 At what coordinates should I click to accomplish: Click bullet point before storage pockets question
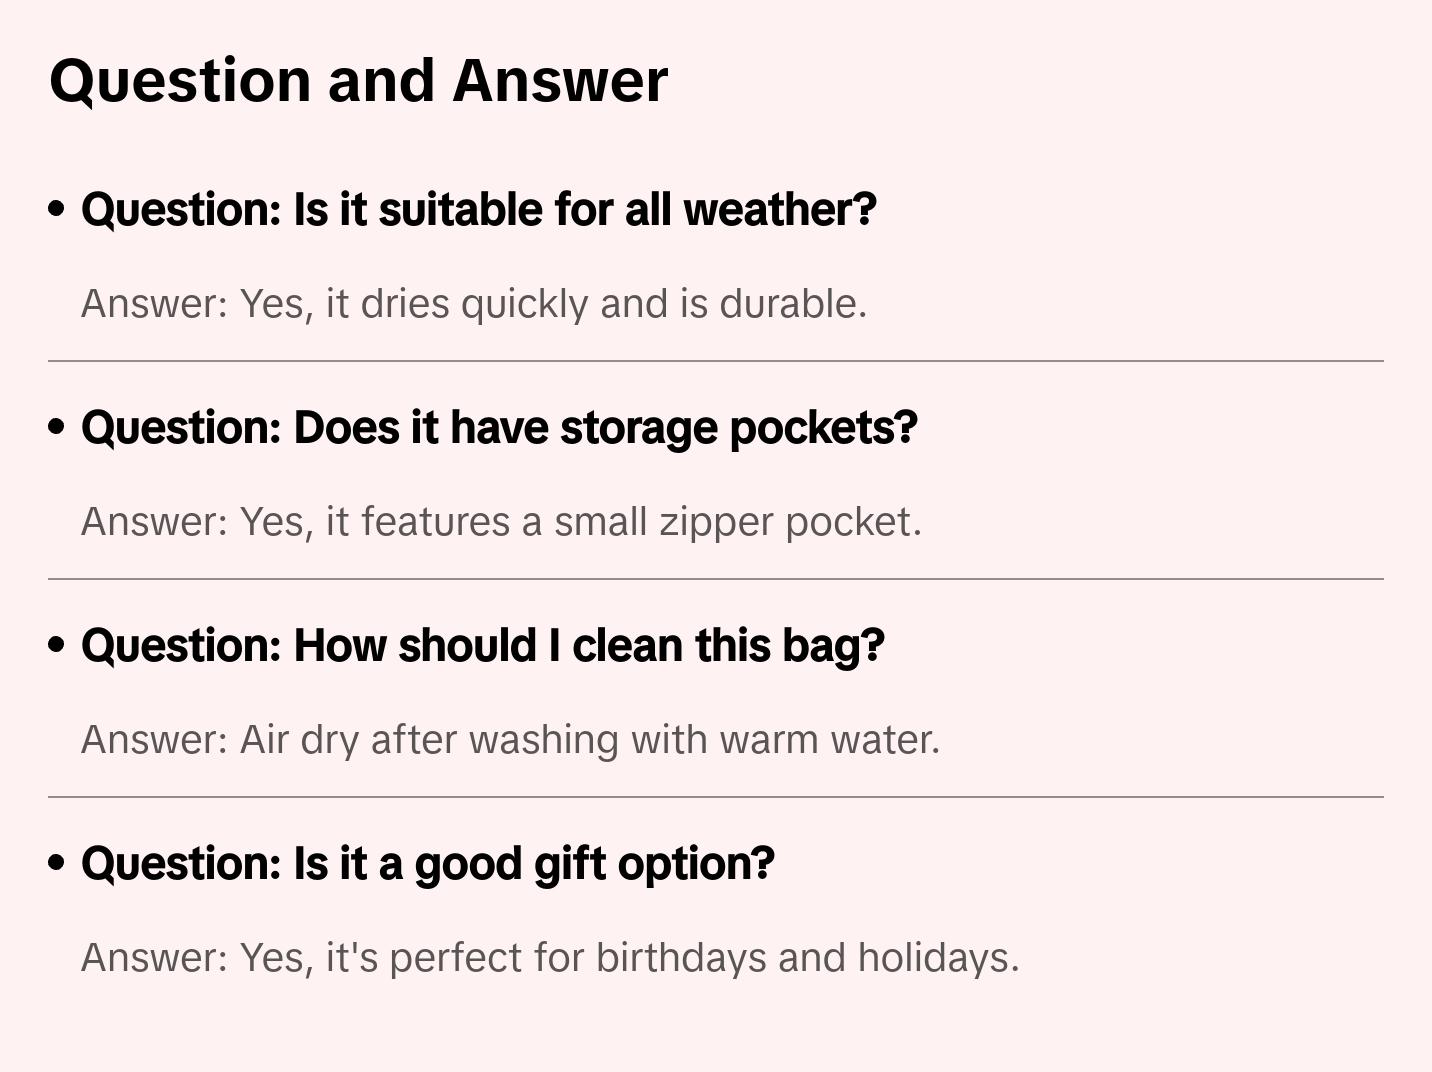click(x=57, y=428)
